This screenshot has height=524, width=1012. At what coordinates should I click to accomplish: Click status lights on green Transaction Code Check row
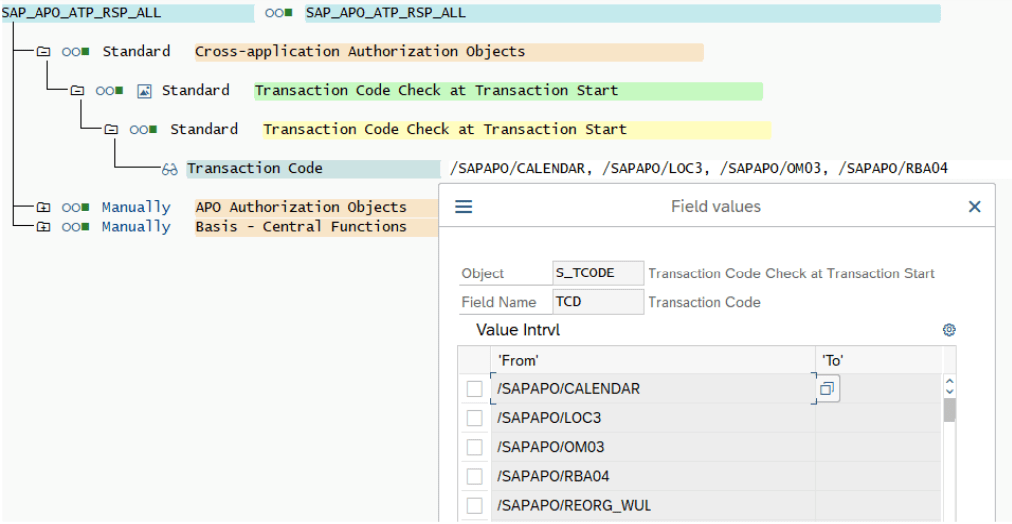(x=109, y=91)
